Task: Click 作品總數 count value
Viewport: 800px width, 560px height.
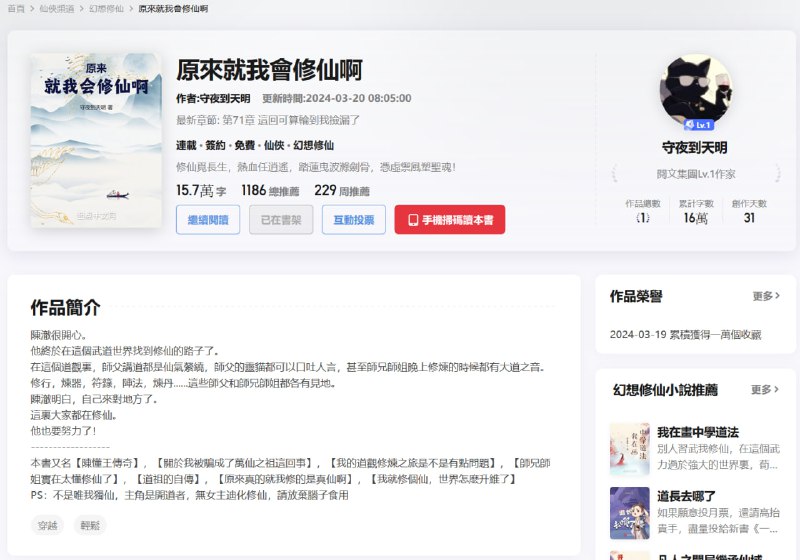Action: pyautogui.click(x=642, y=218)
